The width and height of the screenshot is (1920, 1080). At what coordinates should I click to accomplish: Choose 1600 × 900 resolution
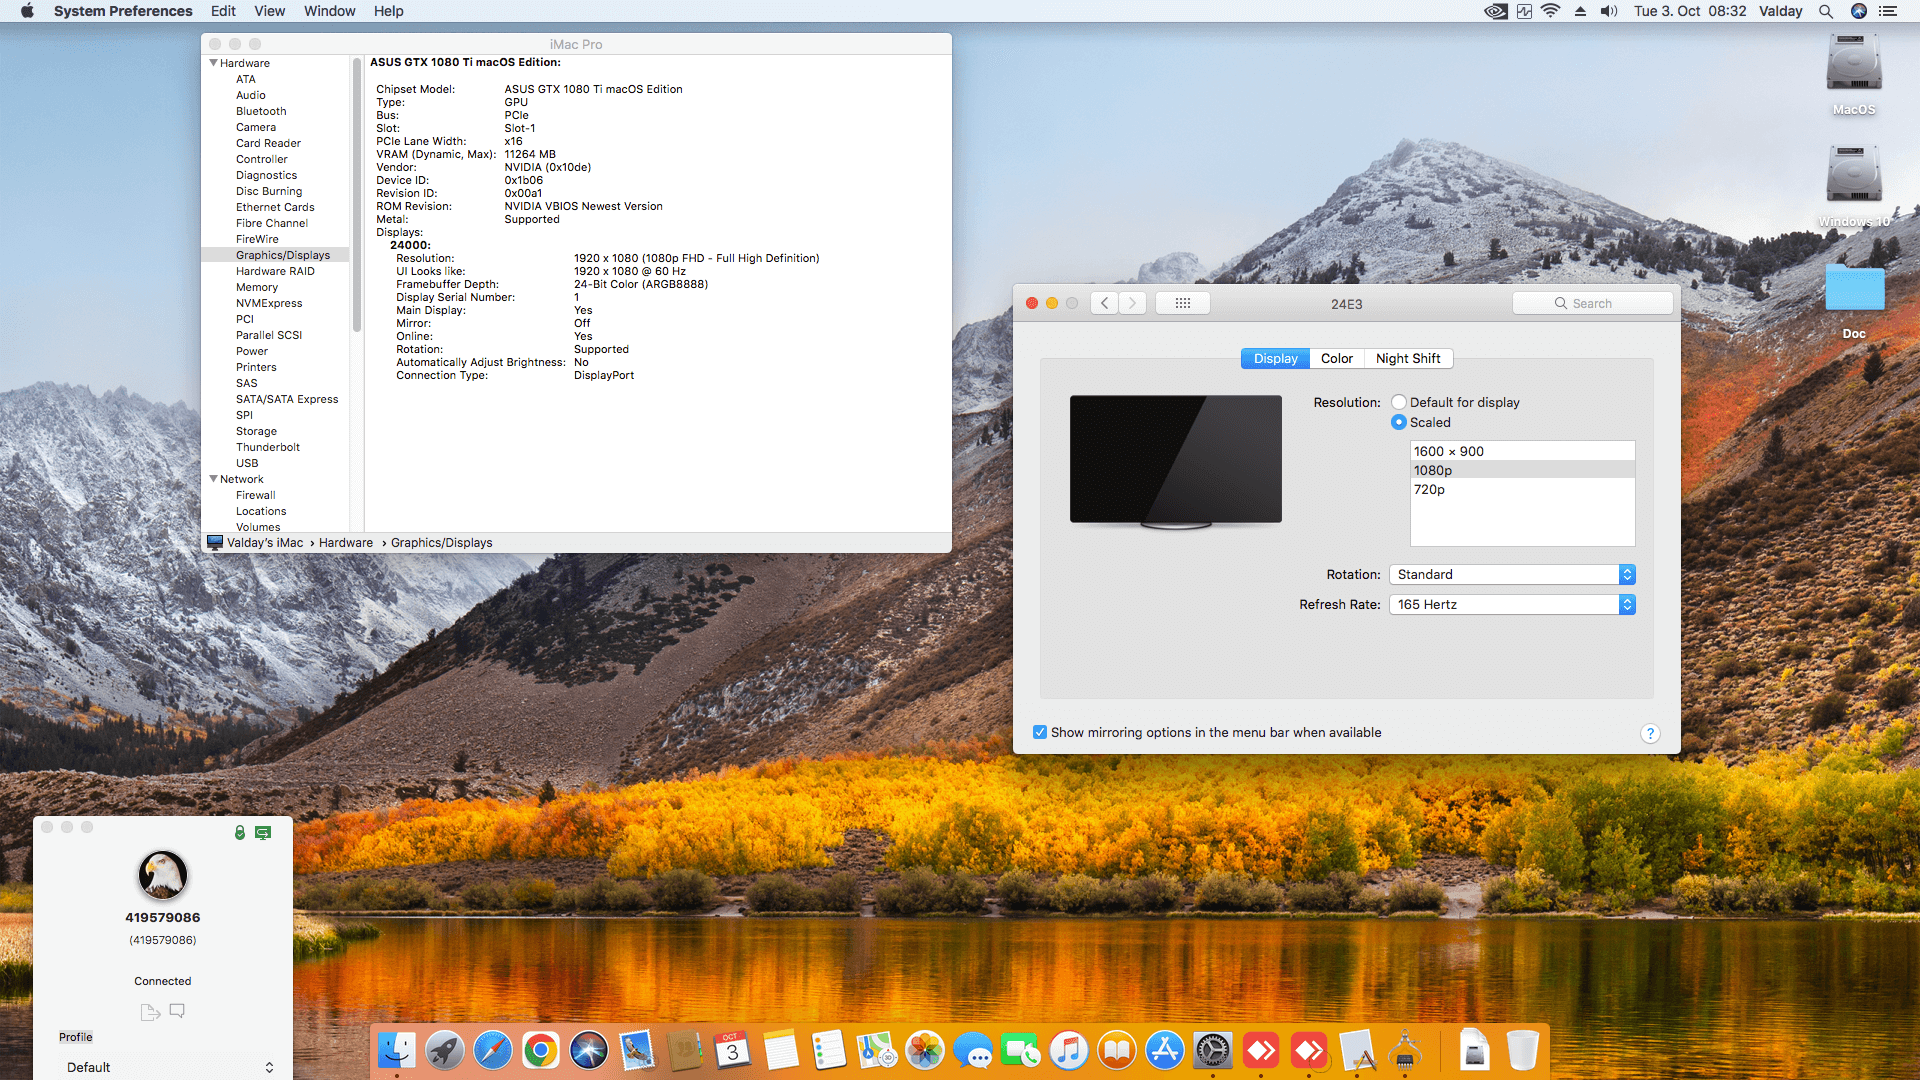pyautogui.click(x=1522, y=451)
